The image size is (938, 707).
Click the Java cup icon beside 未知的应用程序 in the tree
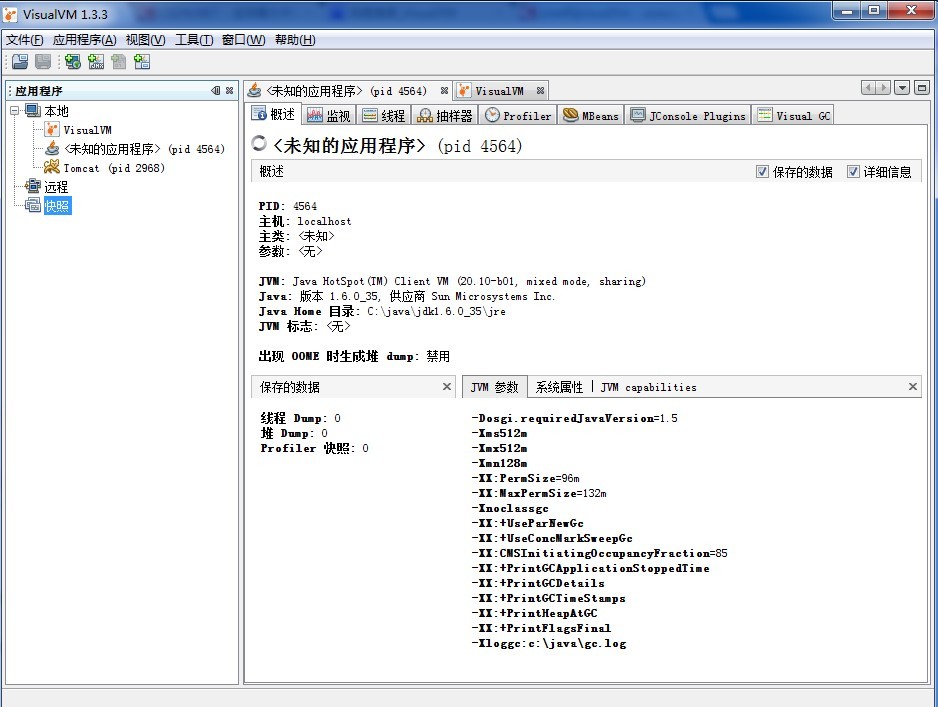[x=52, y=148]
